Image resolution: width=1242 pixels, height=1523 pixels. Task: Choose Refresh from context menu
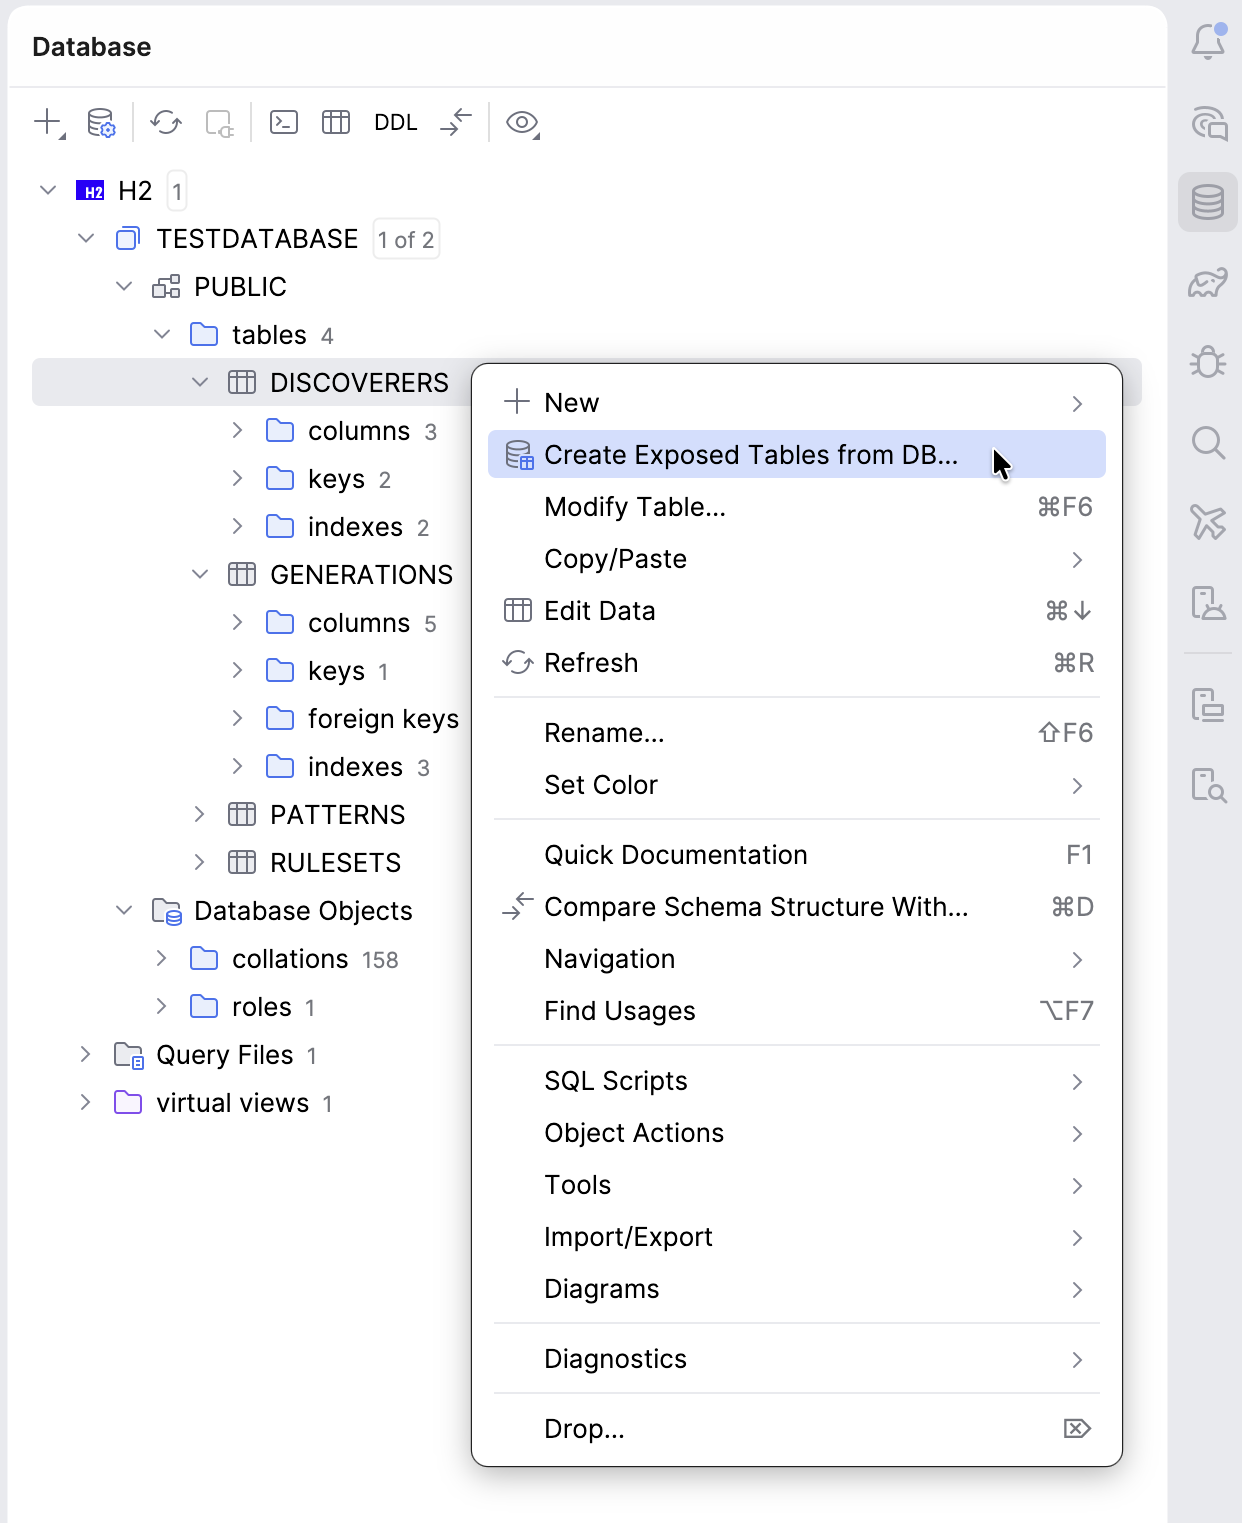[x=797, y=663]
